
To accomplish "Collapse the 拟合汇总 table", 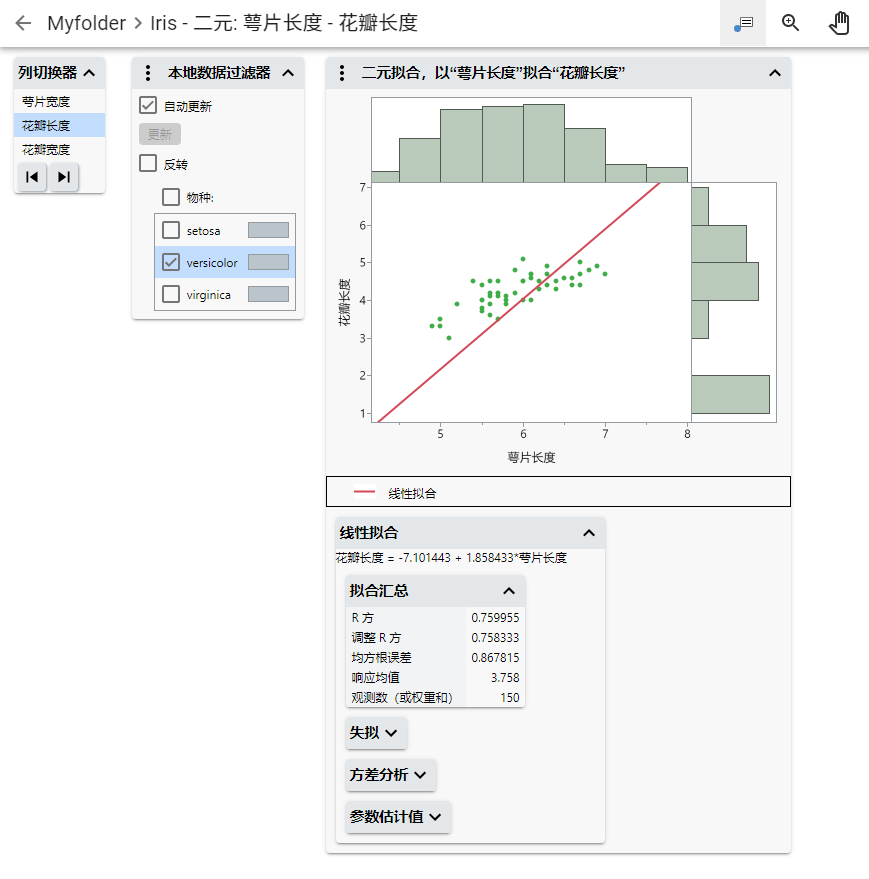I will 509,591.
